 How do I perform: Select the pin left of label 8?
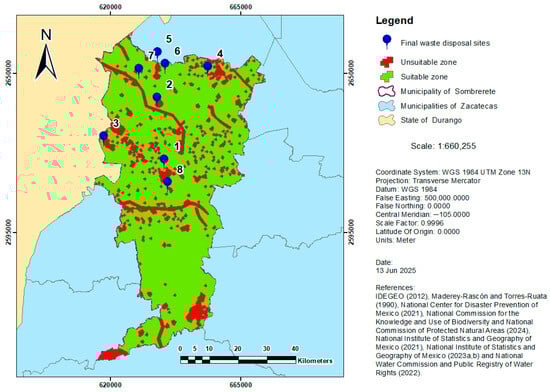[164, 161]
